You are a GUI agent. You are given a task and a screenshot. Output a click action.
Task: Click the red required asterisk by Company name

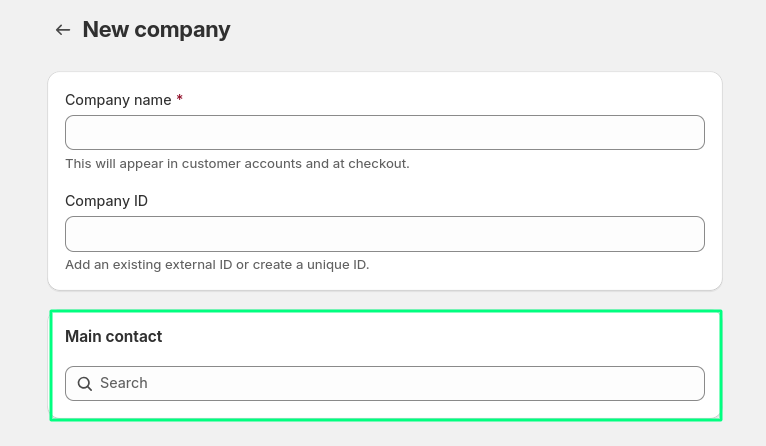[179, 100]
